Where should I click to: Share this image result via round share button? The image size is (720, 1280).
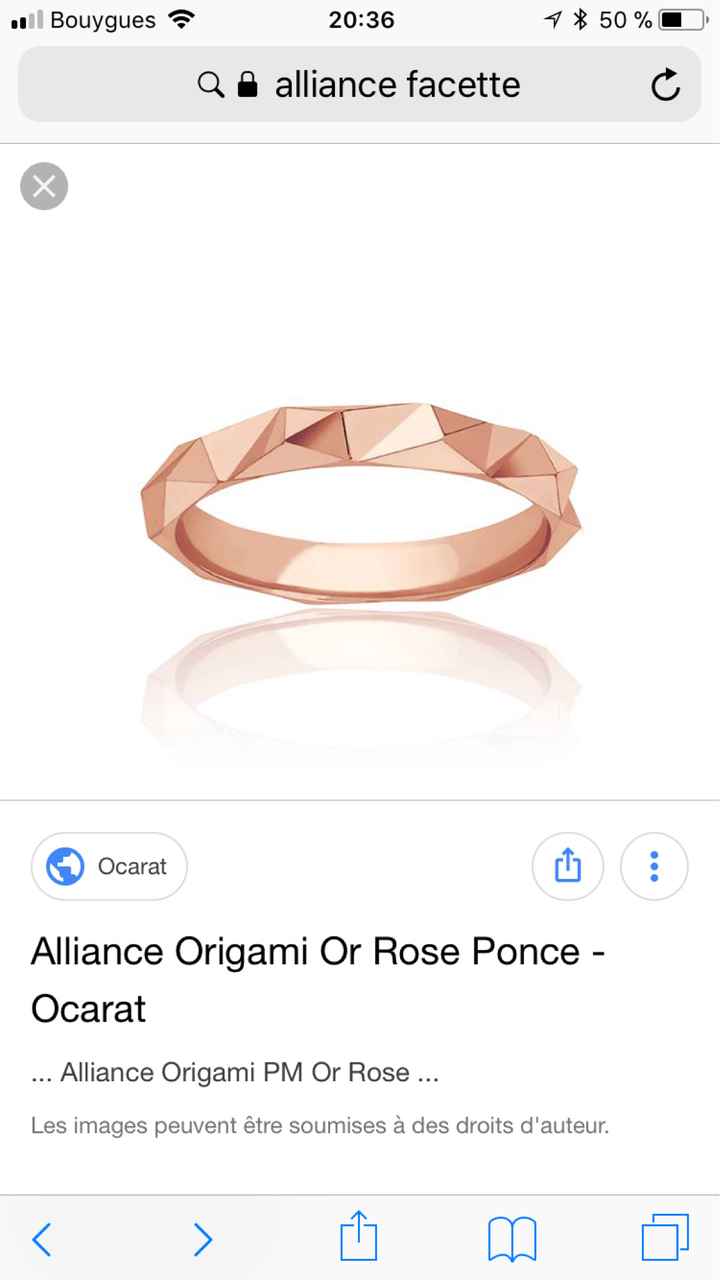[567, 865]
